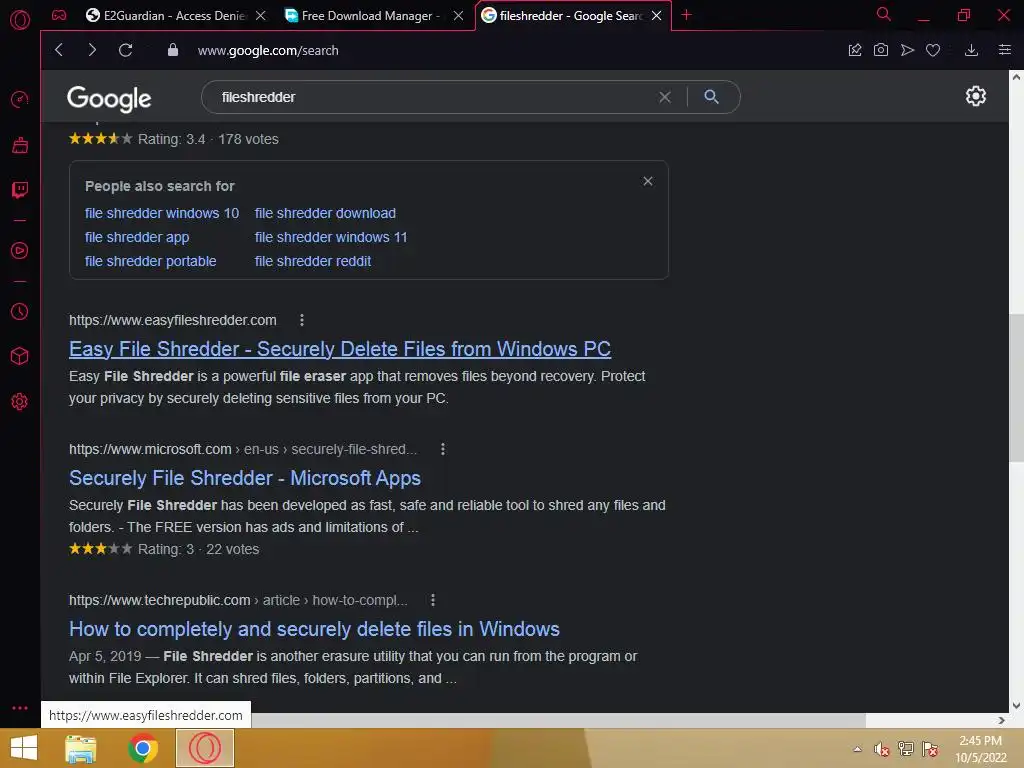Image resolution: width=1024 pixels, height=768 pixels.
Task: Click file shredder reddit suggestion
Action: 313,261
